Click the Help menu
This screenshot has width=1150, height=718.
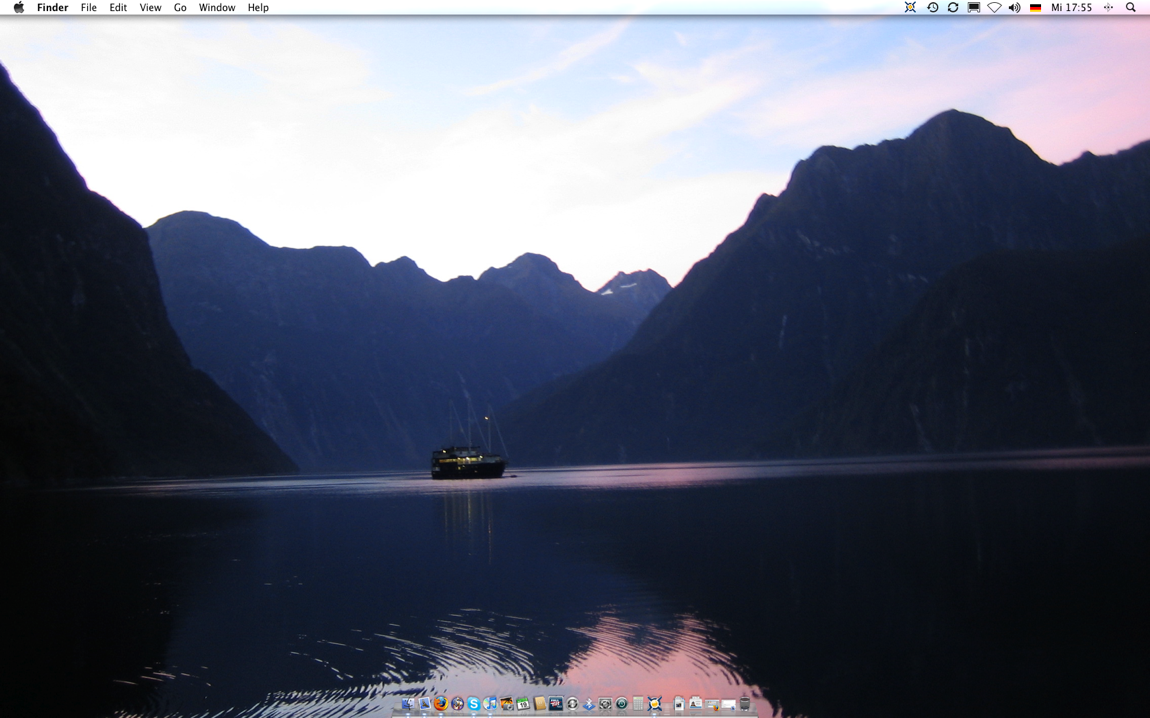pos(258,8)
